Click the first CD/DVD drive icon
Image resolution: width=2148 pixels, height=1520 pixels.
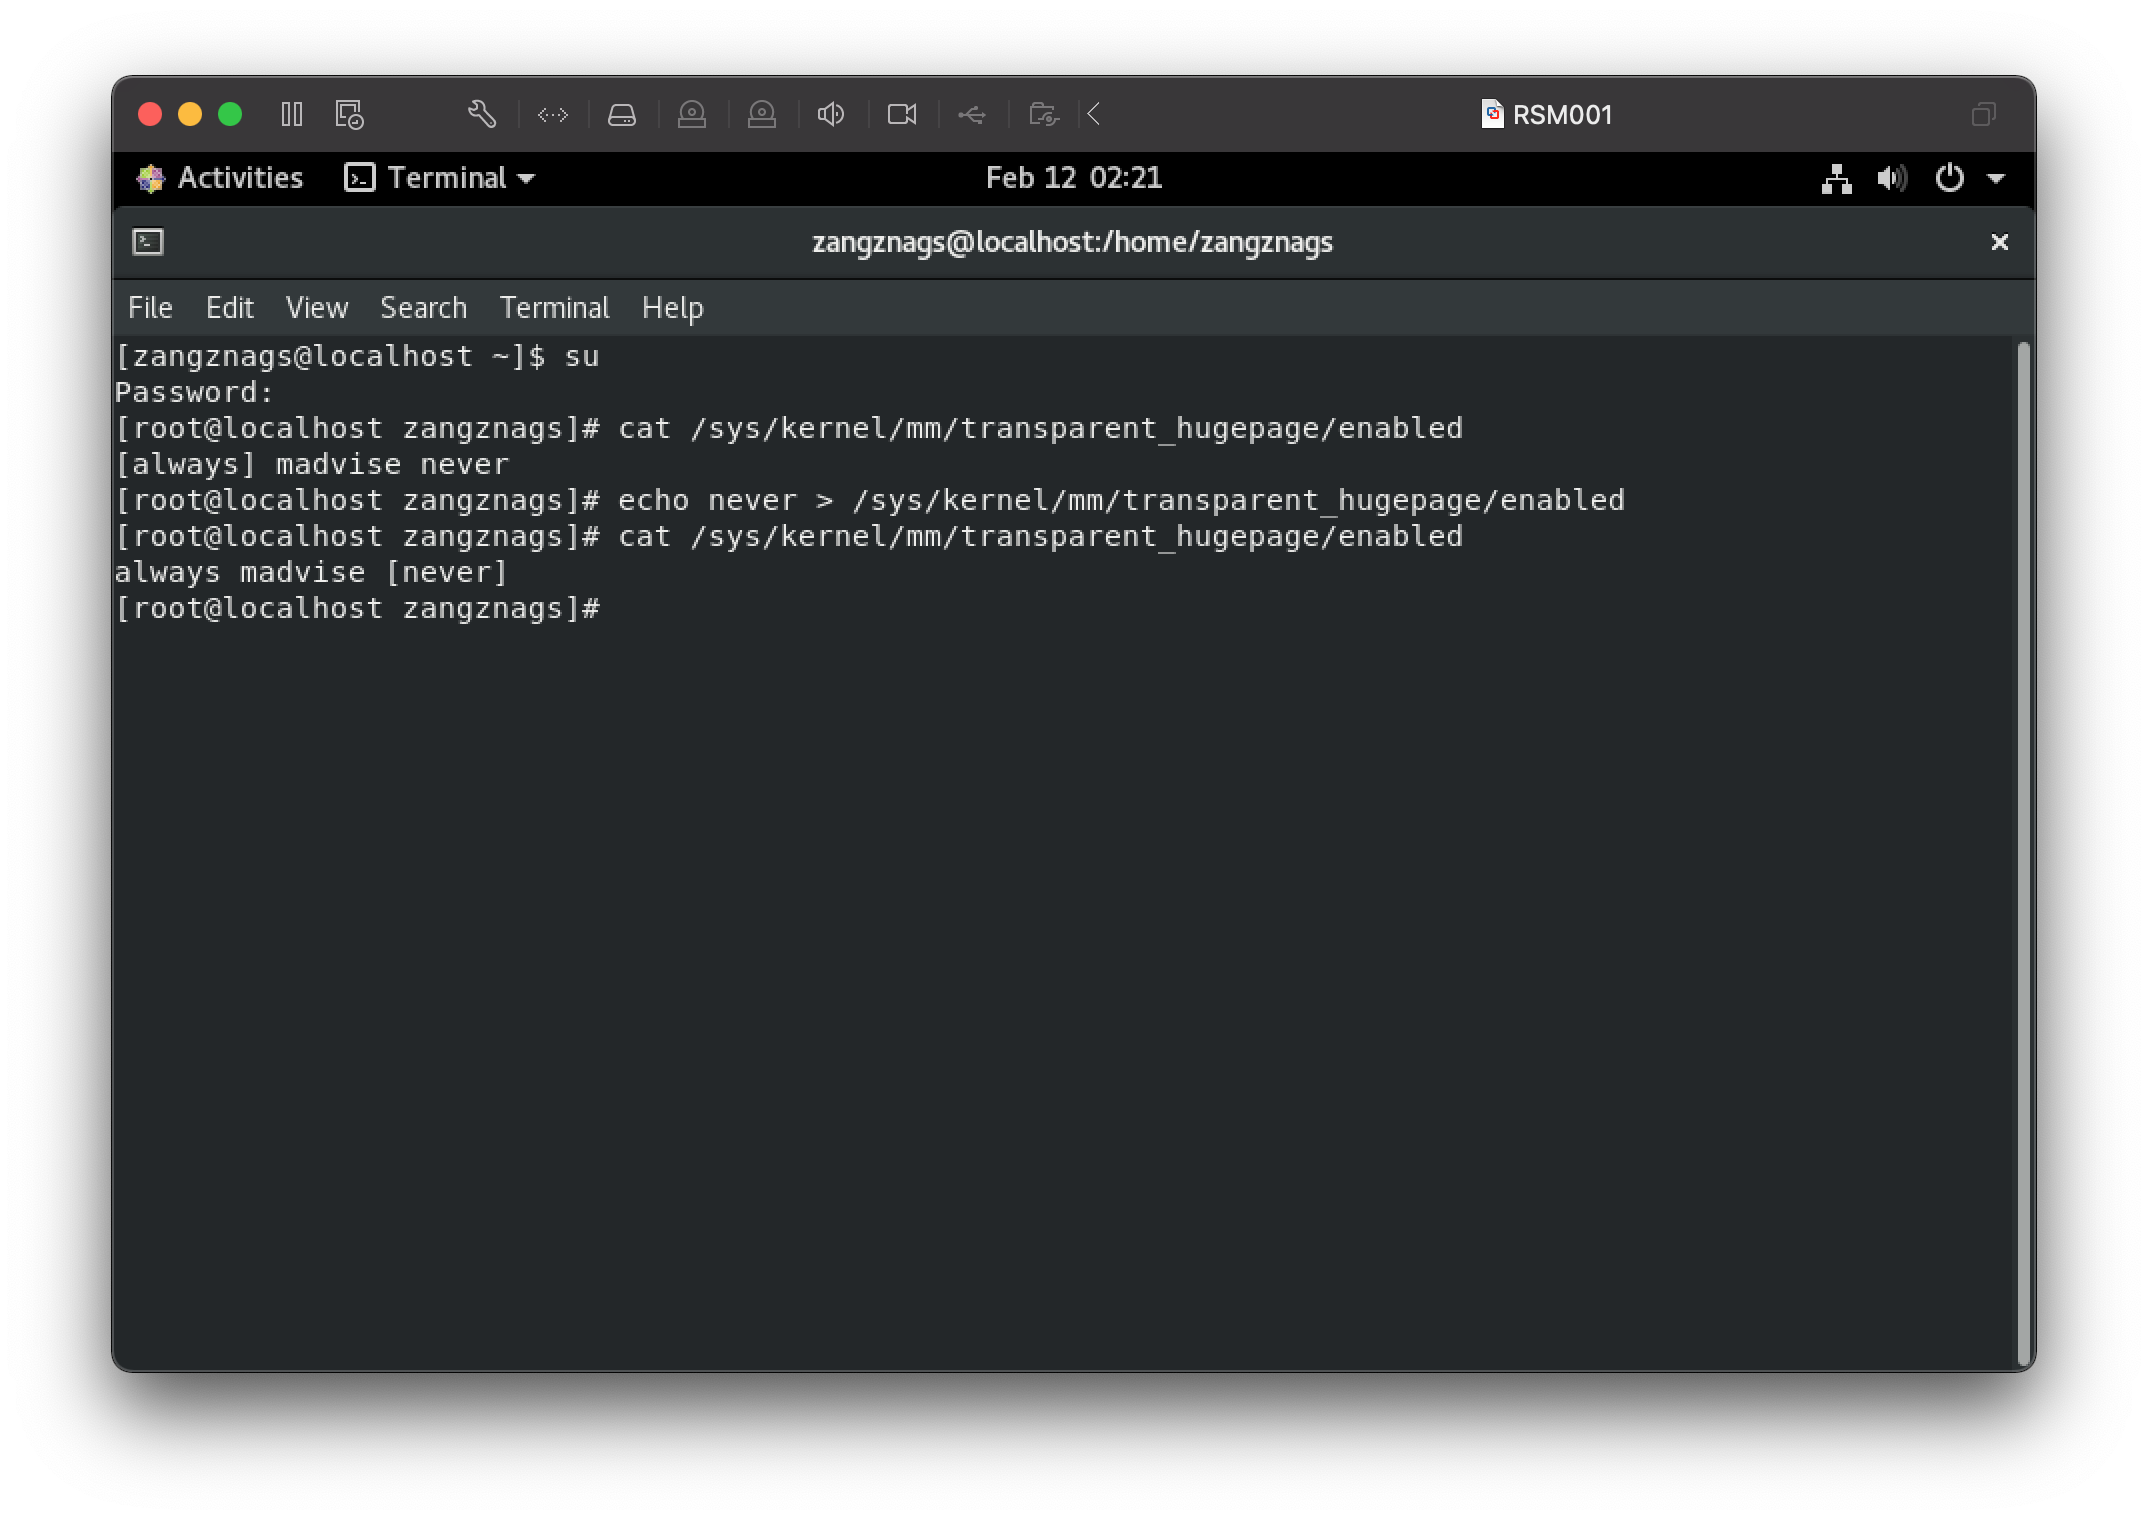pyautogui.click(x=692, y=115)
